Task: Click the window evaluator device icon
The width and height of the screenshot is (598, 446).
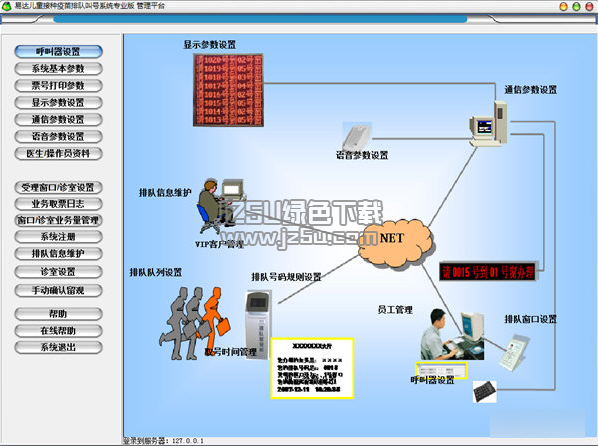Action: click(514, 353)
